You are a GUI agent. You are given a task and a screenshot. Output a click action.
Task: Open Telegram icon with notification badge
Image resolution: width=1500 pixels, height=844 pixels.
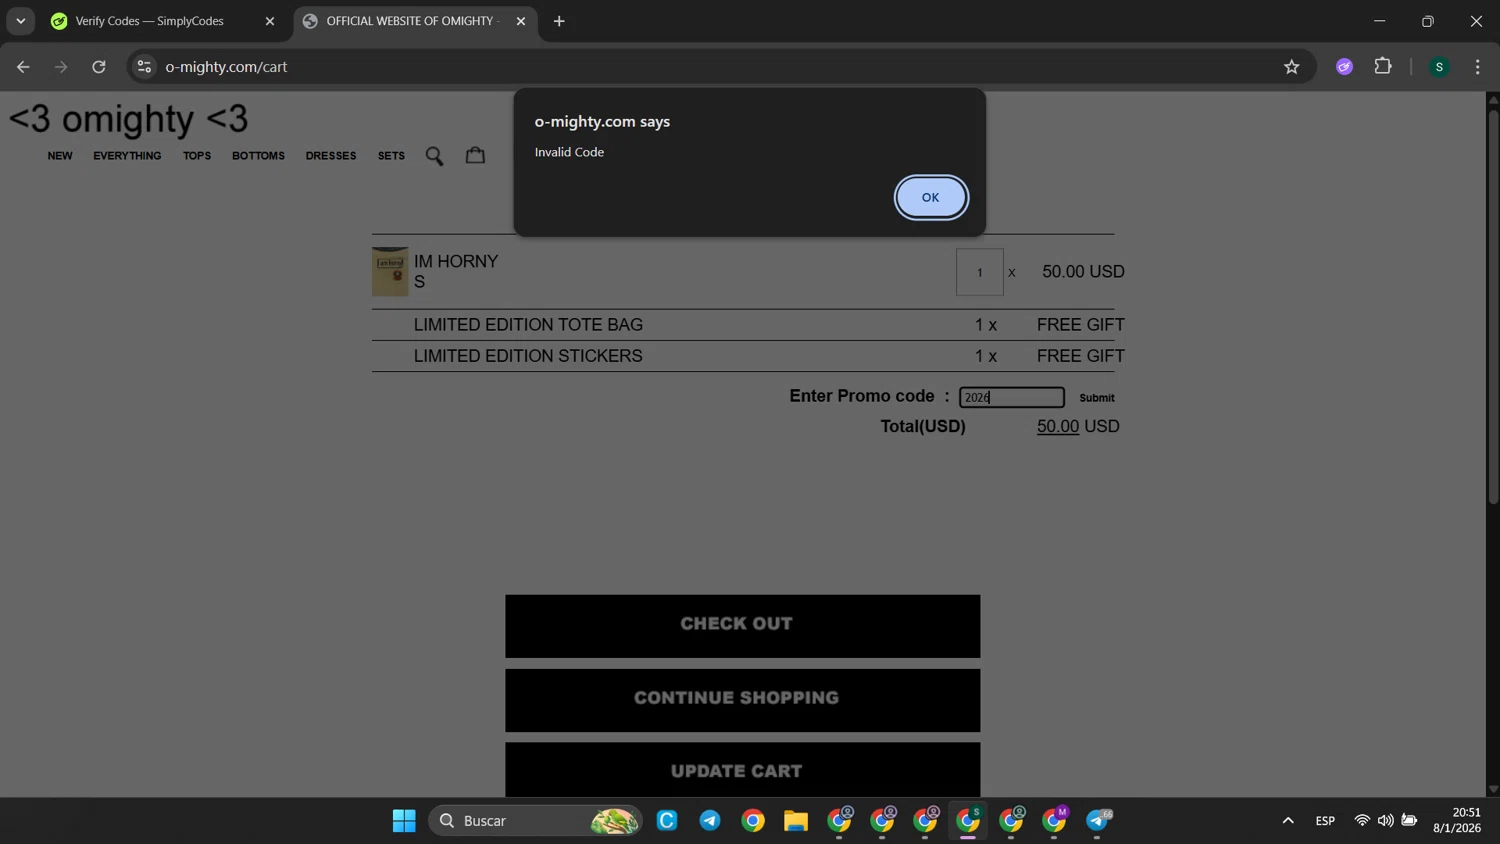(1097, 821)
